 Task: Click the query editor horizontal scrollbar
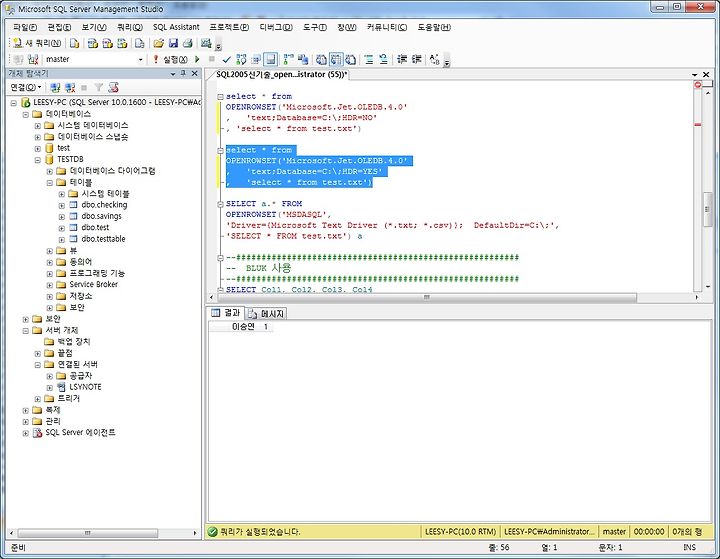coord(427,298)
